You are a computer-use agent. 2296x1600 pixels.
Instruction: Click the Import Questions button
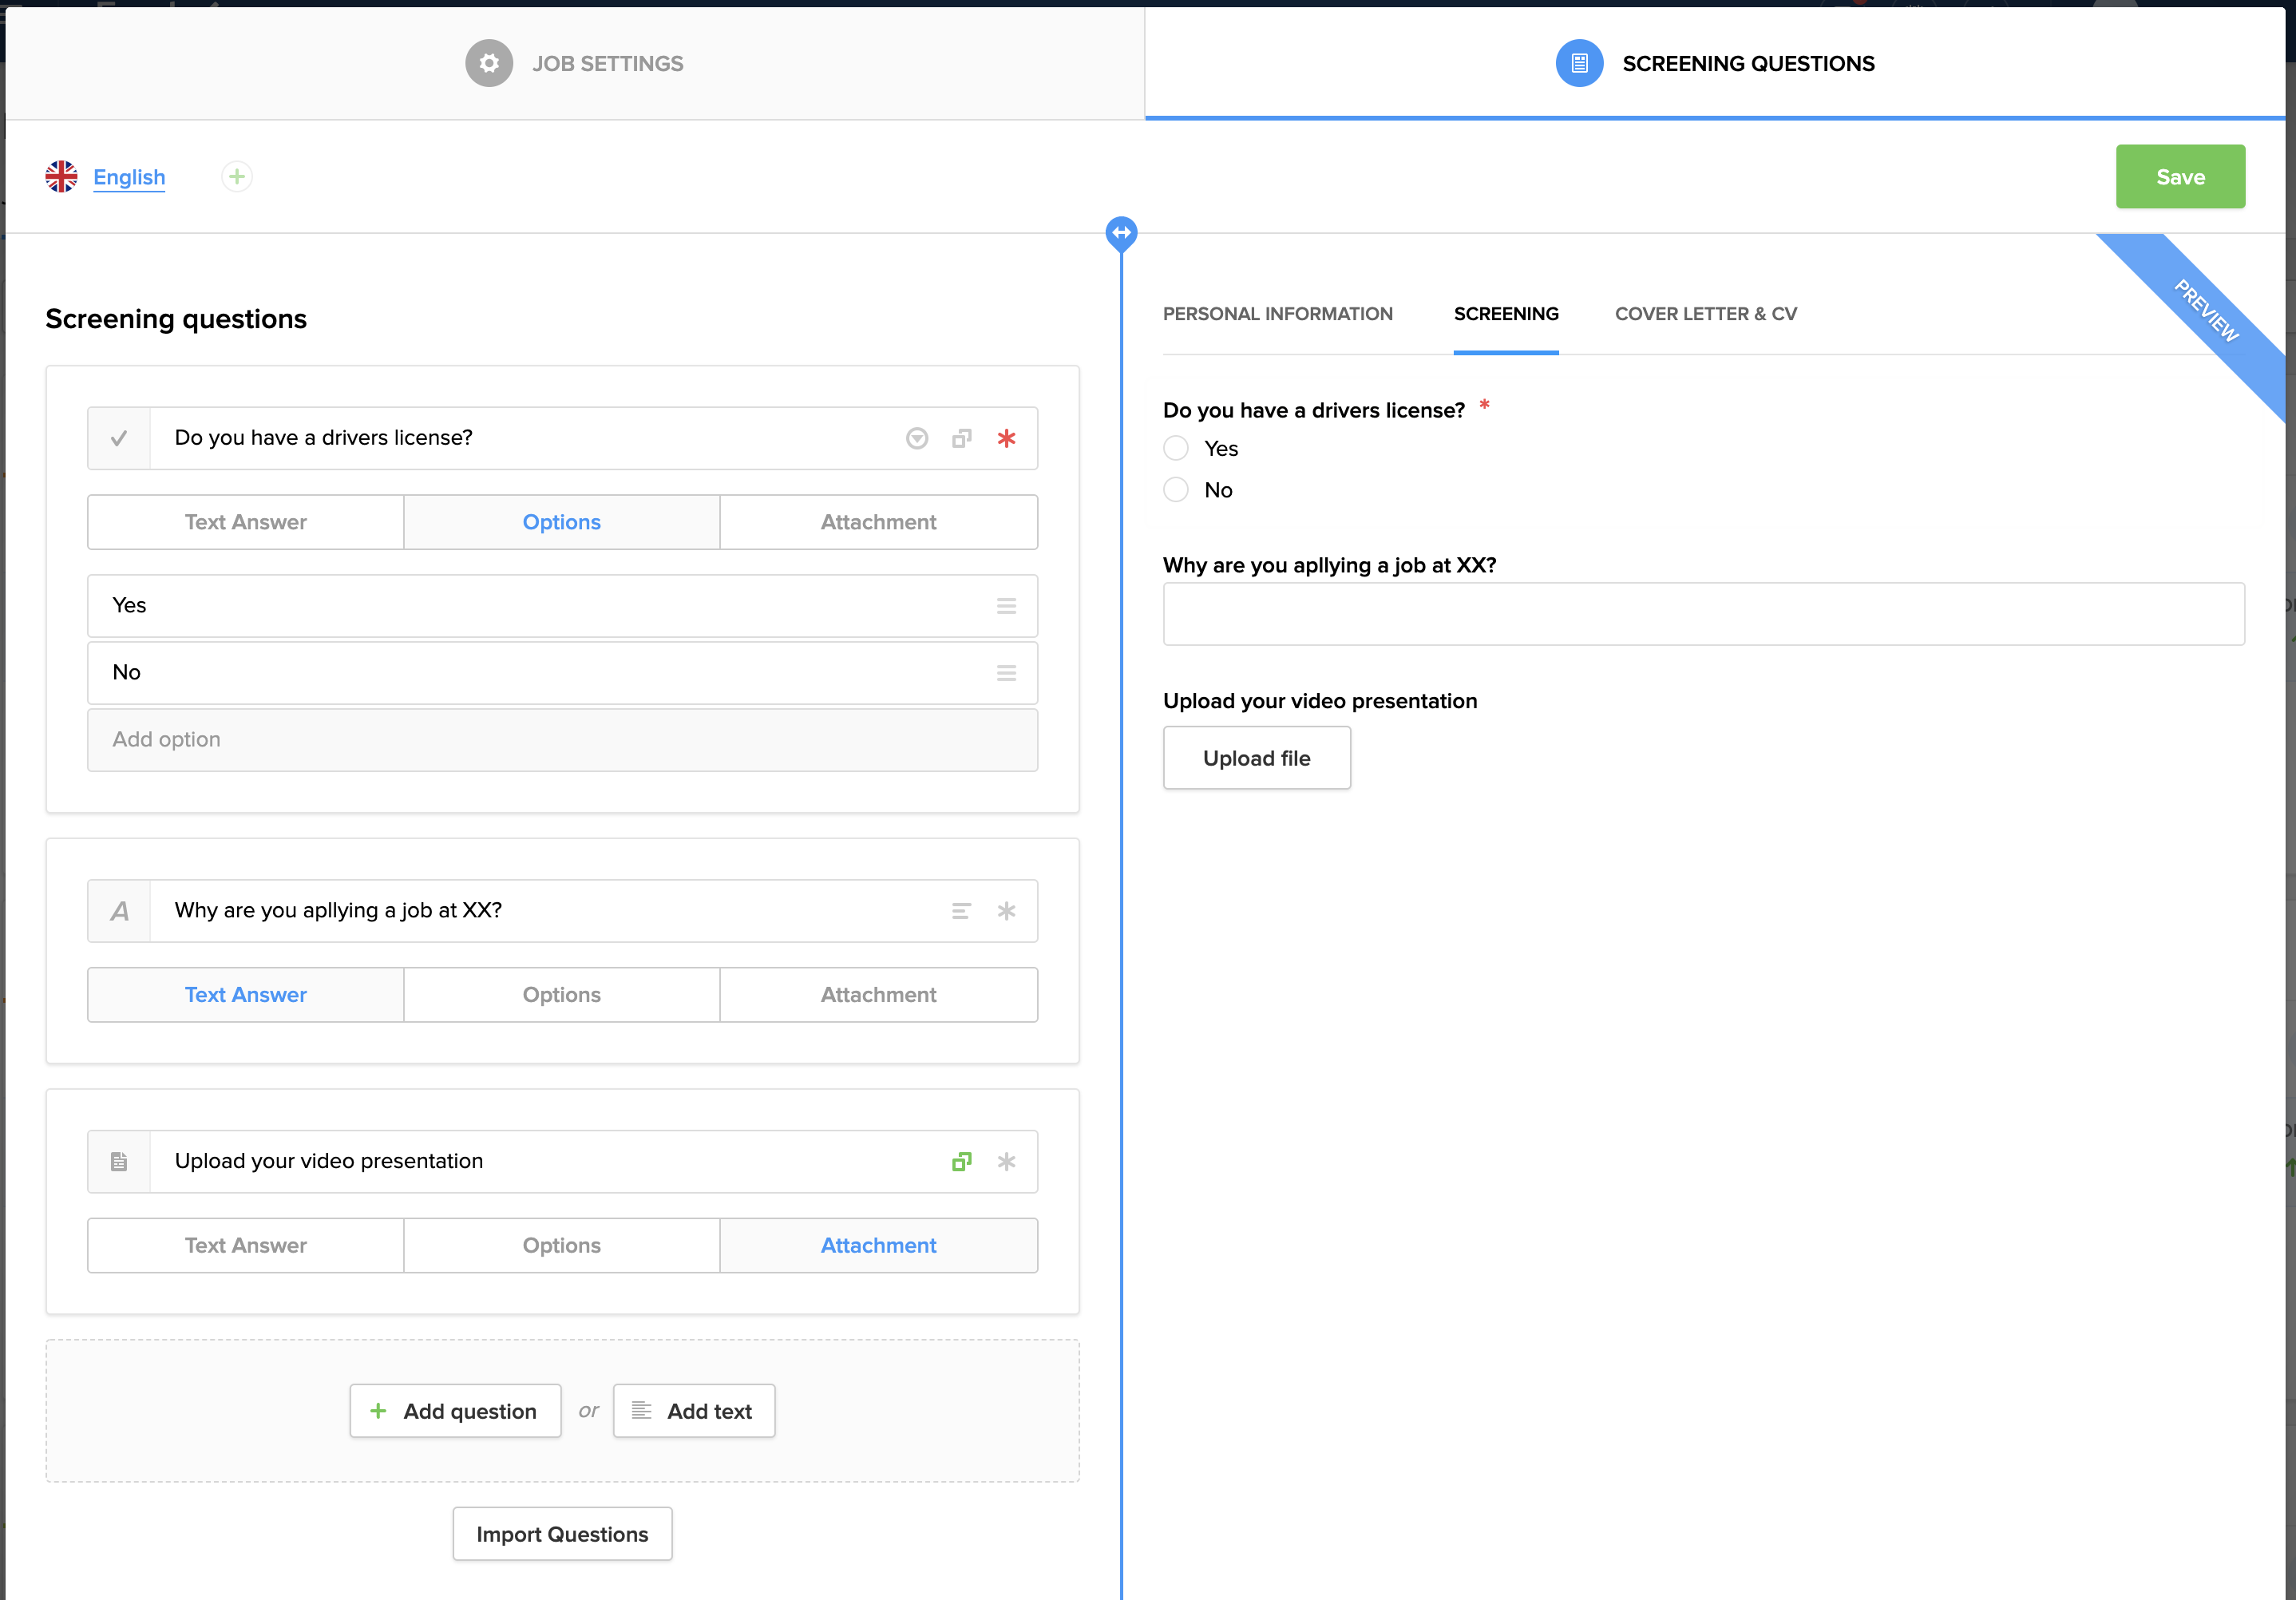pos(562,1534)
